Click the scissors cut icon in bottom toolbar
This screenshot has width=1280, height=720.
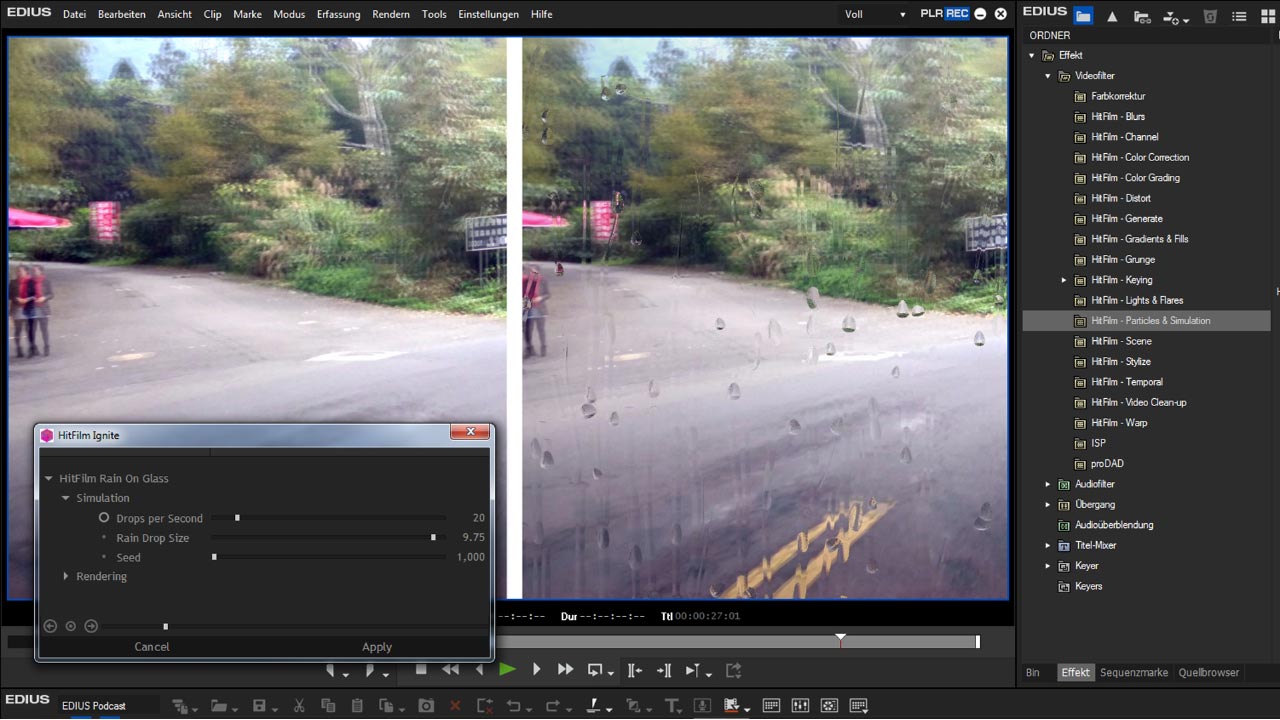click(x=298, y=706)
